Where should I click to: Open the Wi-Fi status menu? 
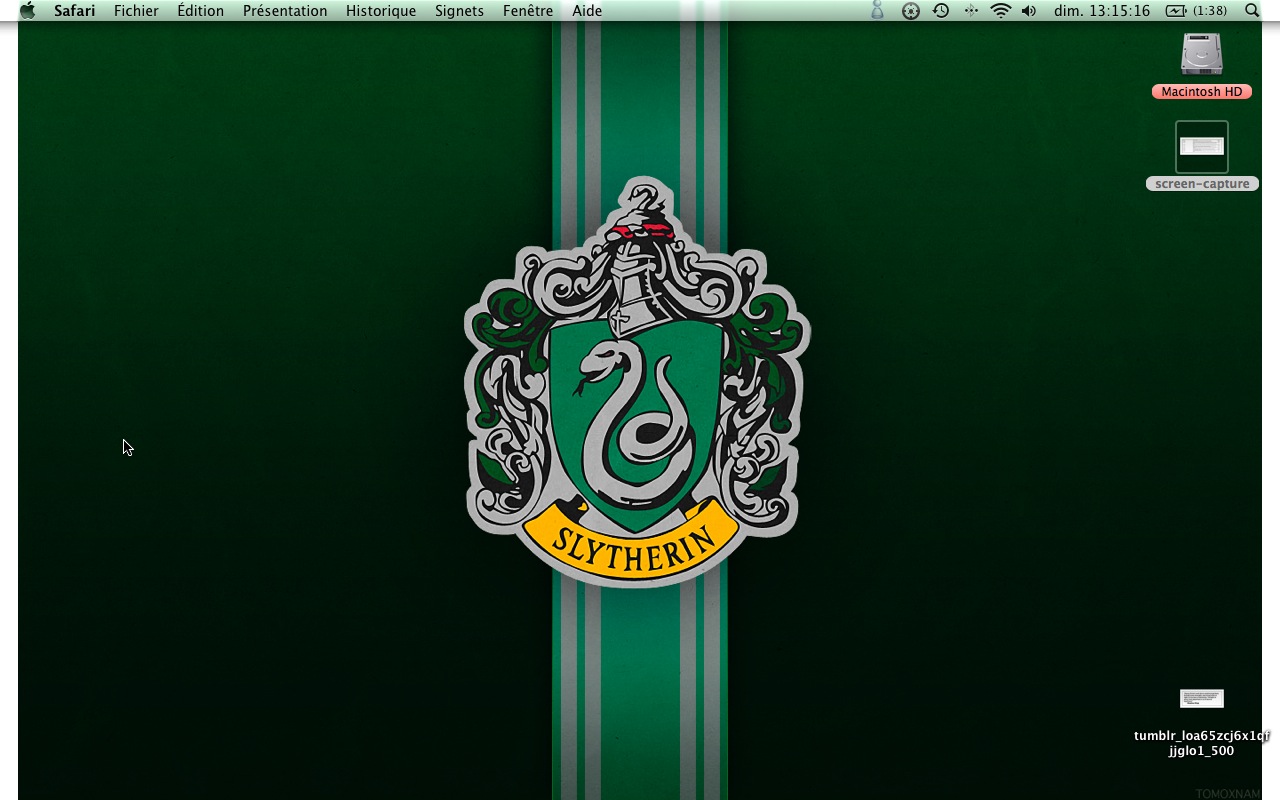[1001, 11]
